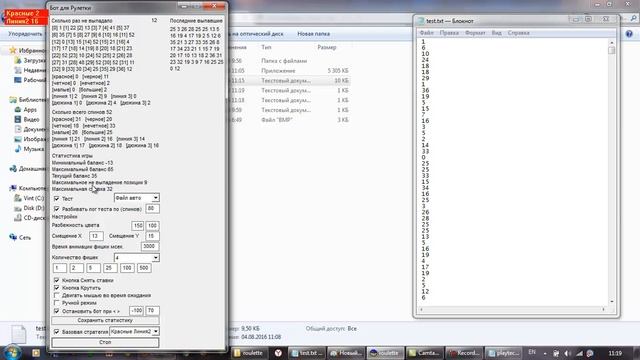The height and width of the screenshot is (360, 640).
Task: Switch to the Recording taskbar button
Action: point(464,353)
